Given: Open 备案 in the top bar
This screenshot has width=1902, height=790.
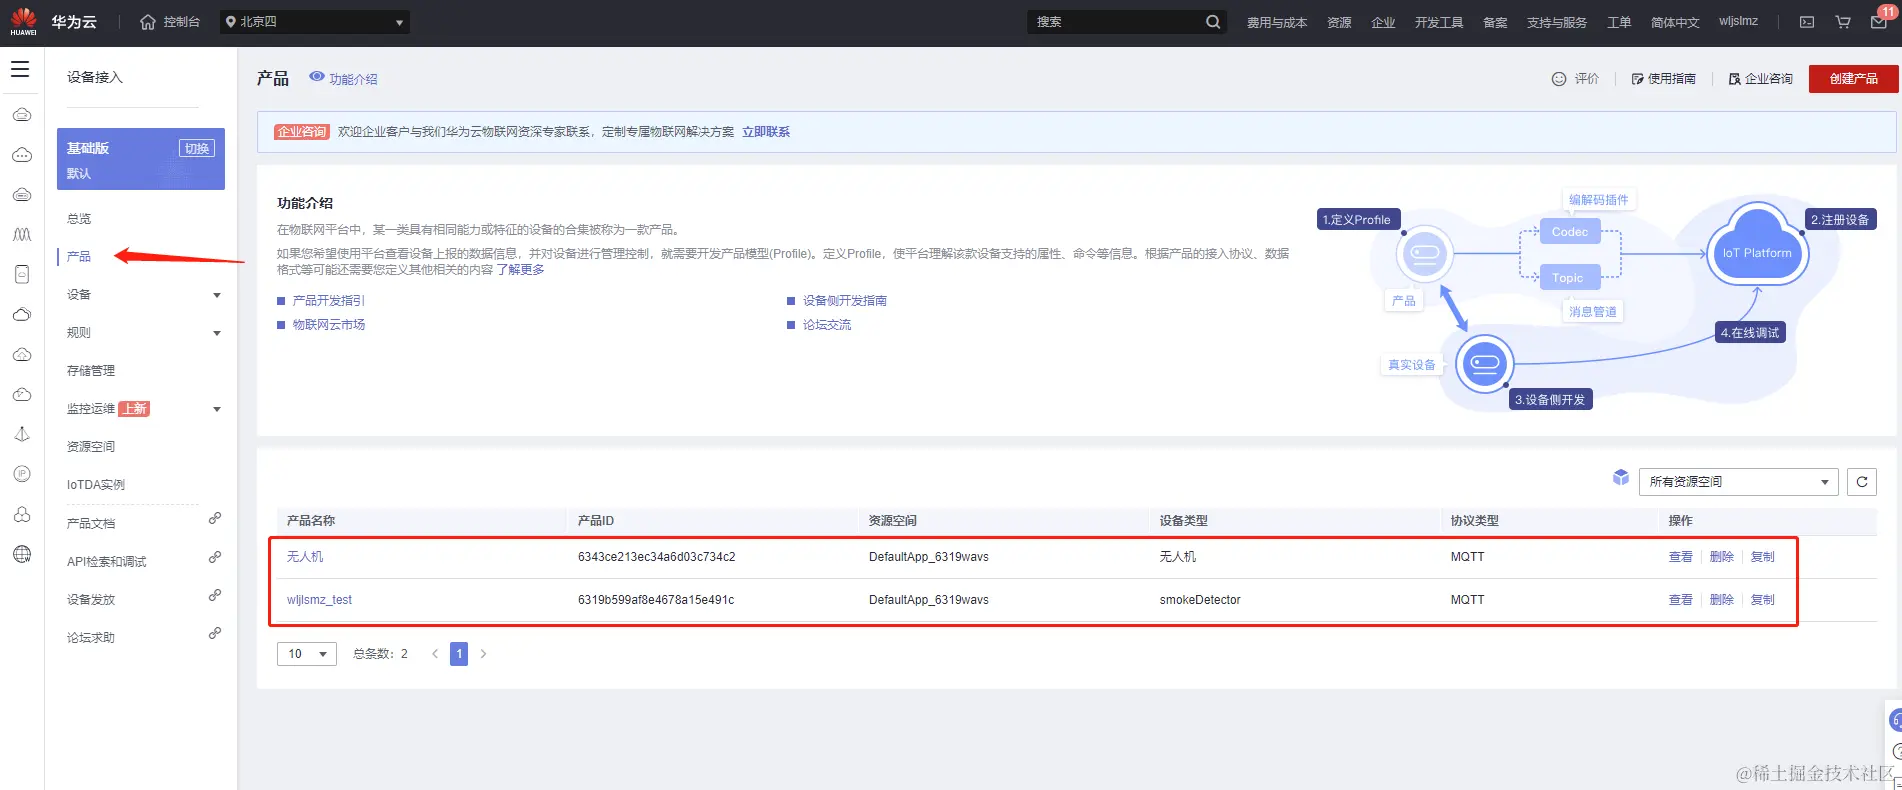Looking at the screenshot, I should coord(1495,22).
